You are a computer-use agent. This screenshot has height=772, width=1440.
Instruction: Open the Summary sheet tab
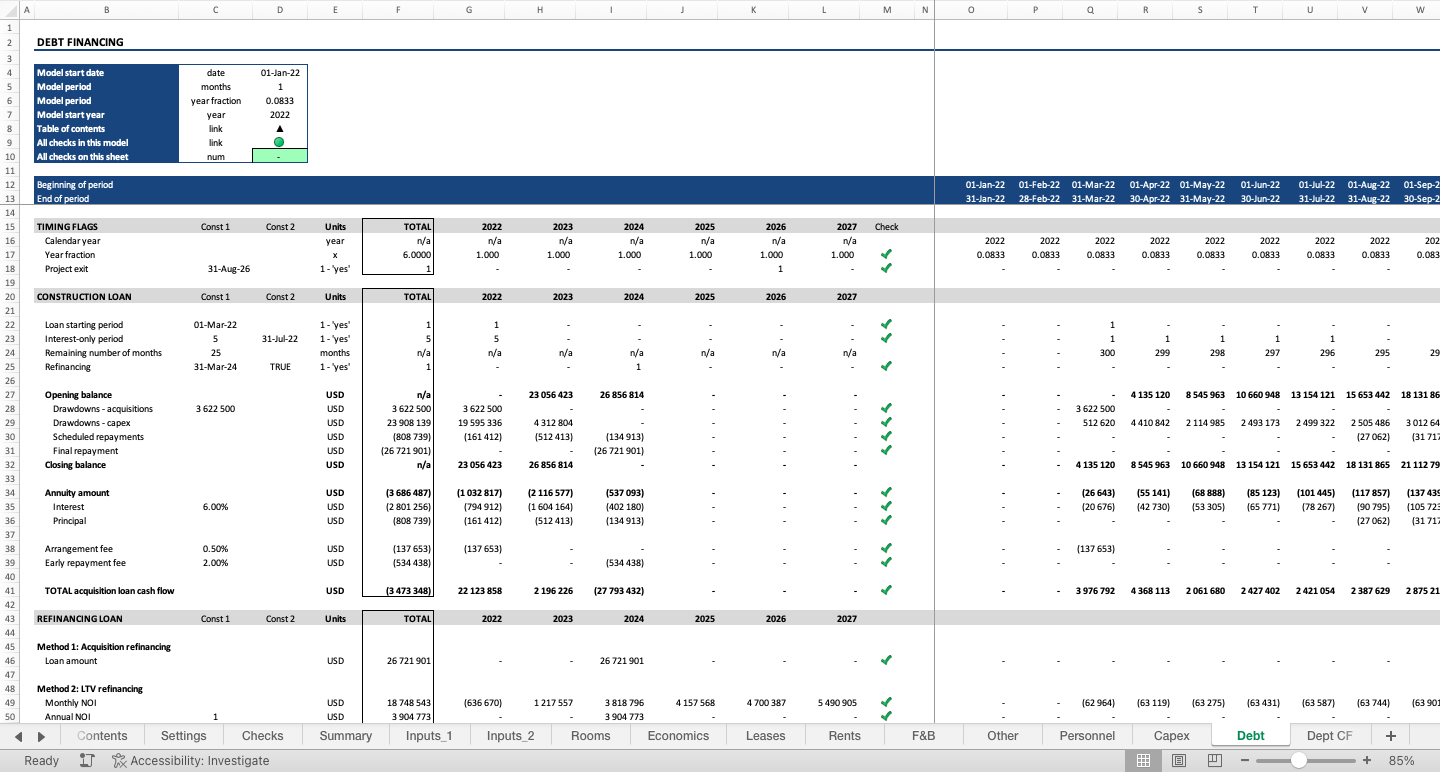344,735
